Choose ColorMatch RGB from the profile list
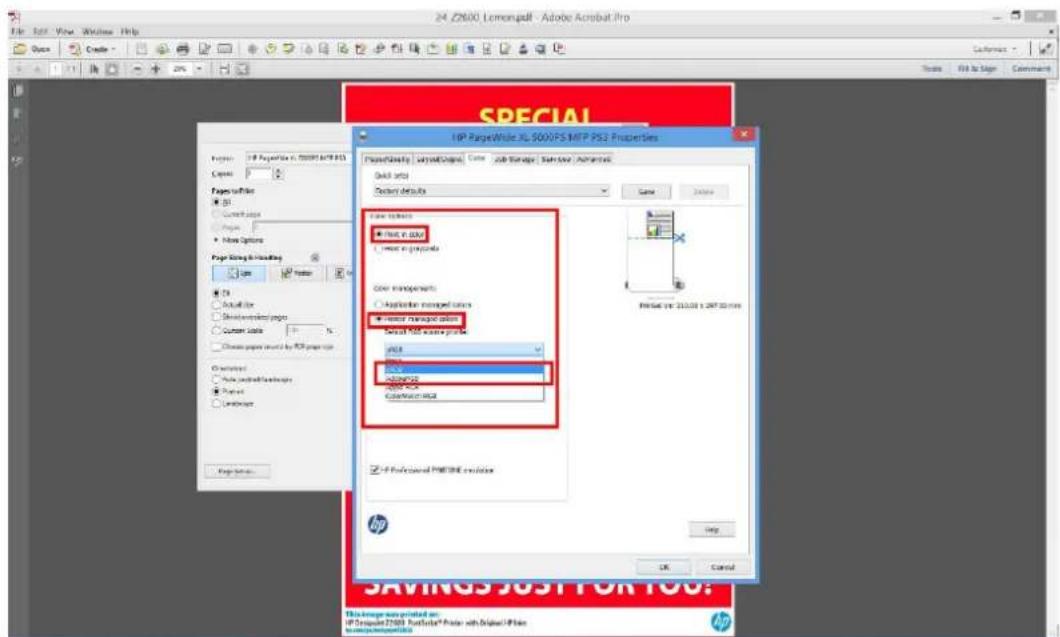Image resolution: width=1060 pixels, height=637 pixels. click(x=464, y=396)
